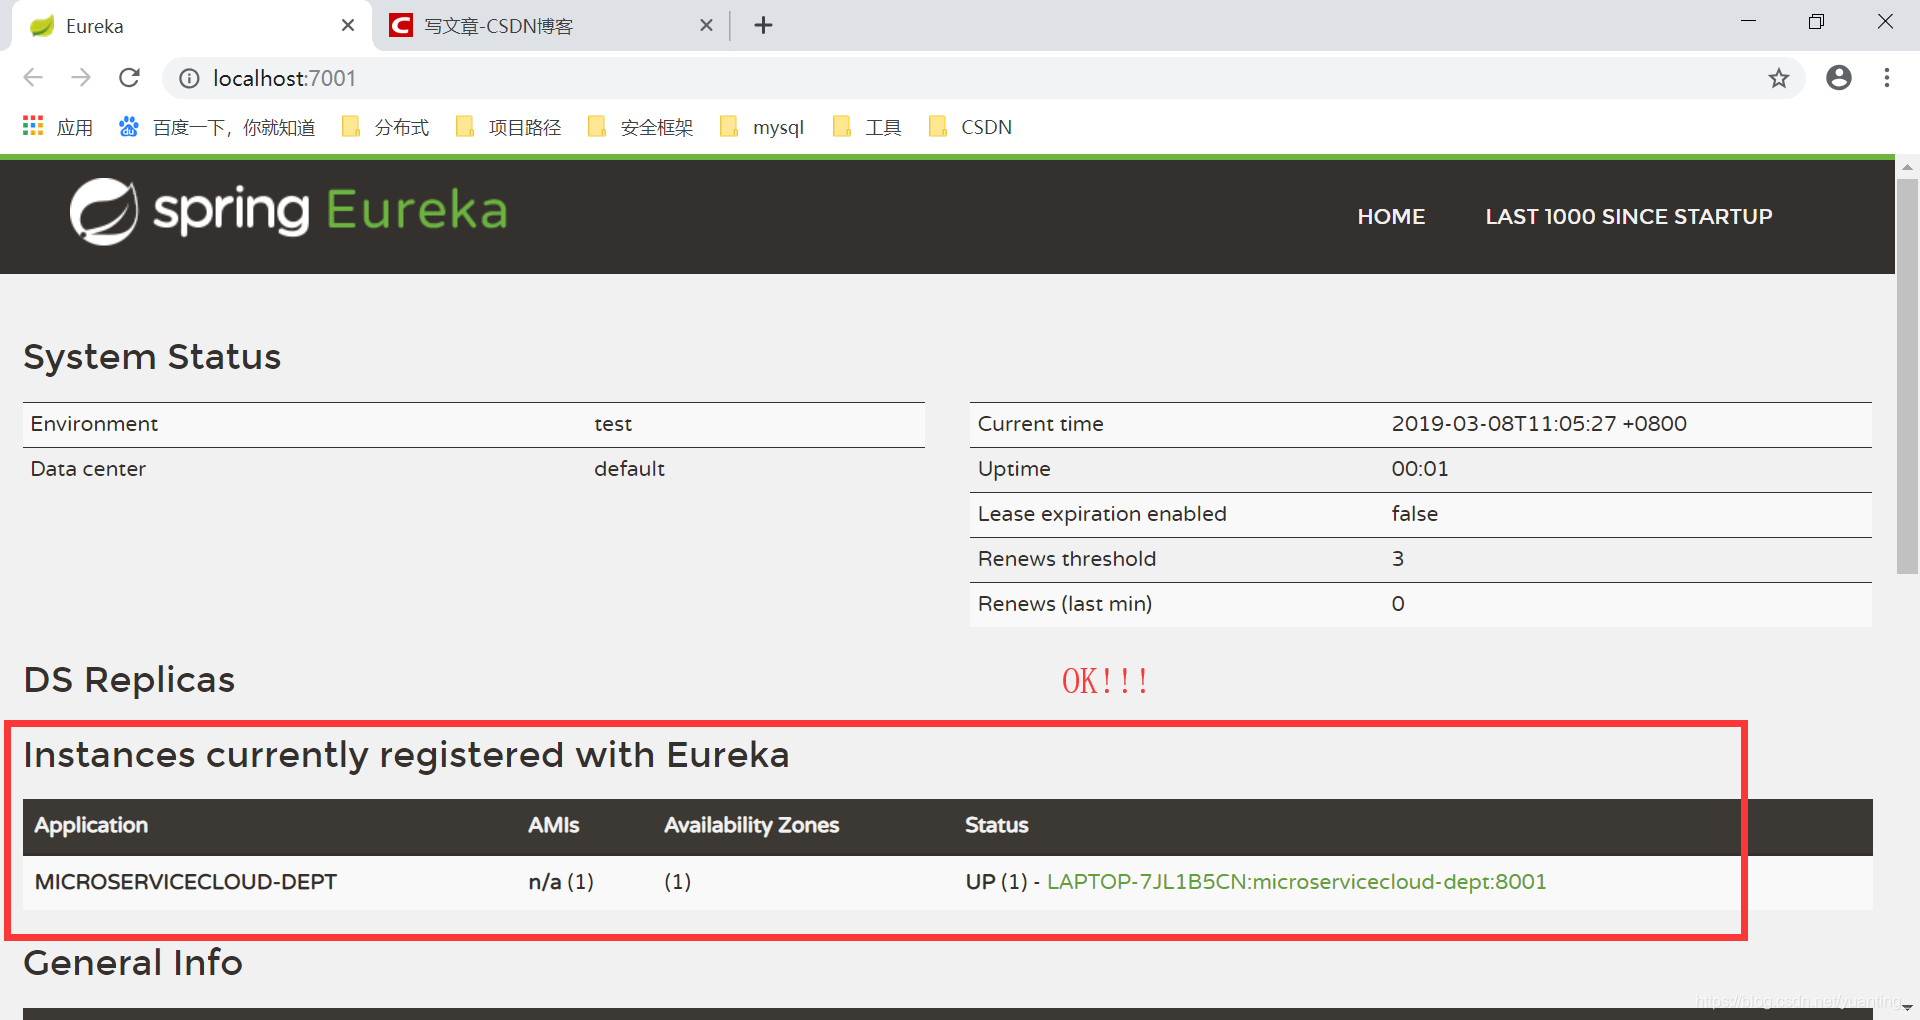The image size is (1920, 1020).
Task: Open the Chrome profile account icon
Action: (x=1838, y=78)
